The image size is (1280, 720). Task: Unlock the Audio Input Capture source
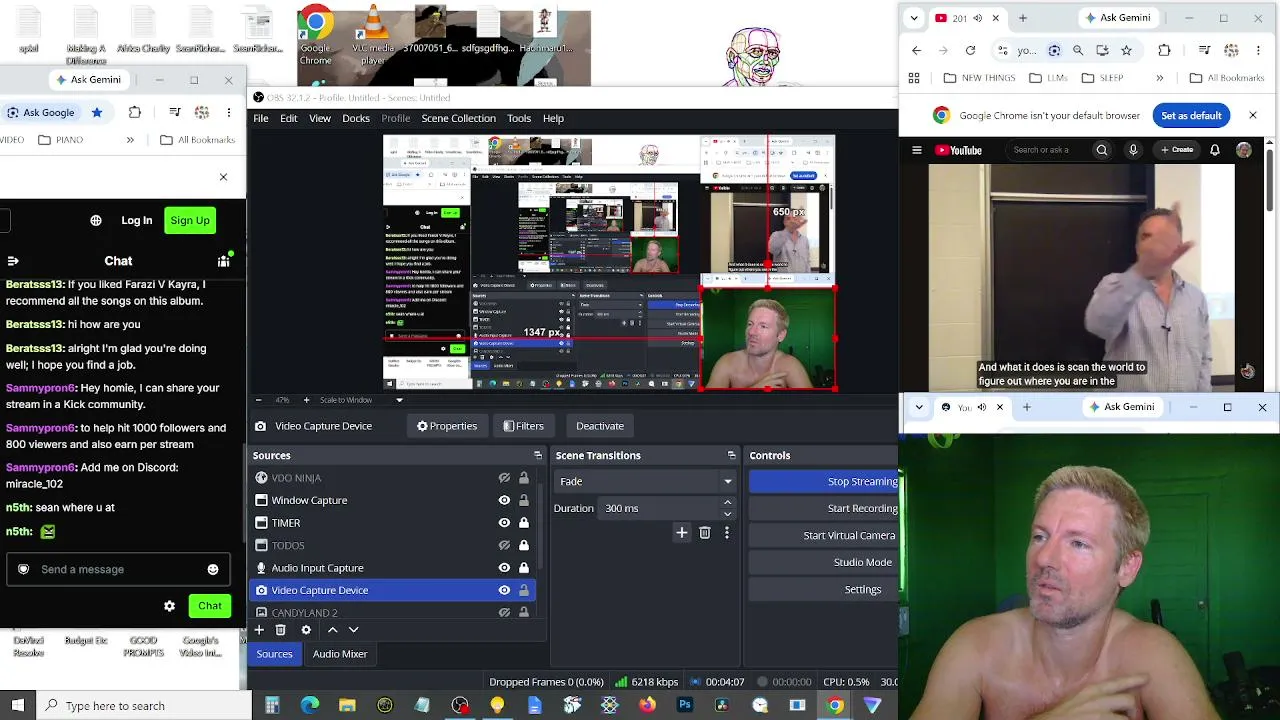523,568
